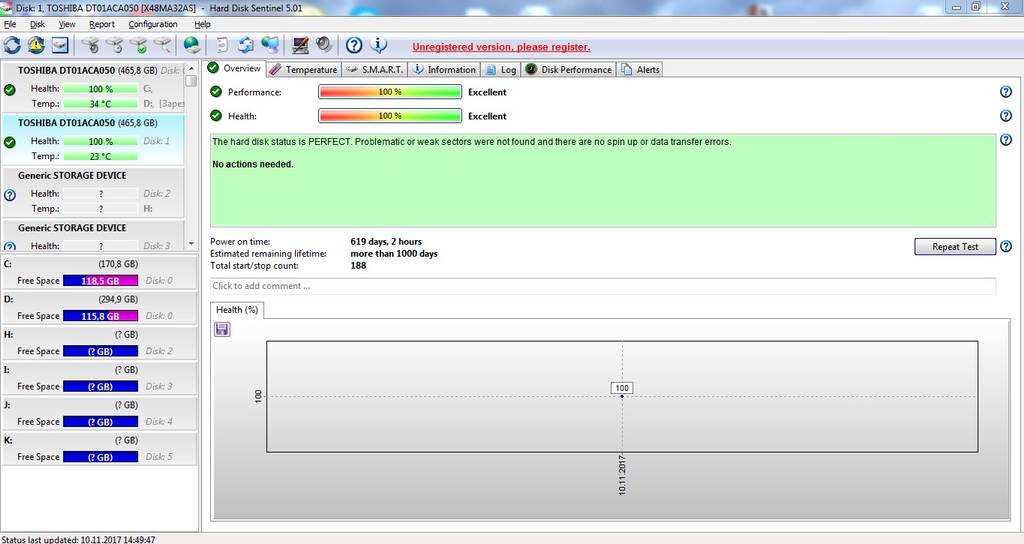Click green checkmark icon next to Performance
The height and width of the screenshot is (544, 1024).
(x=216, y=92)
